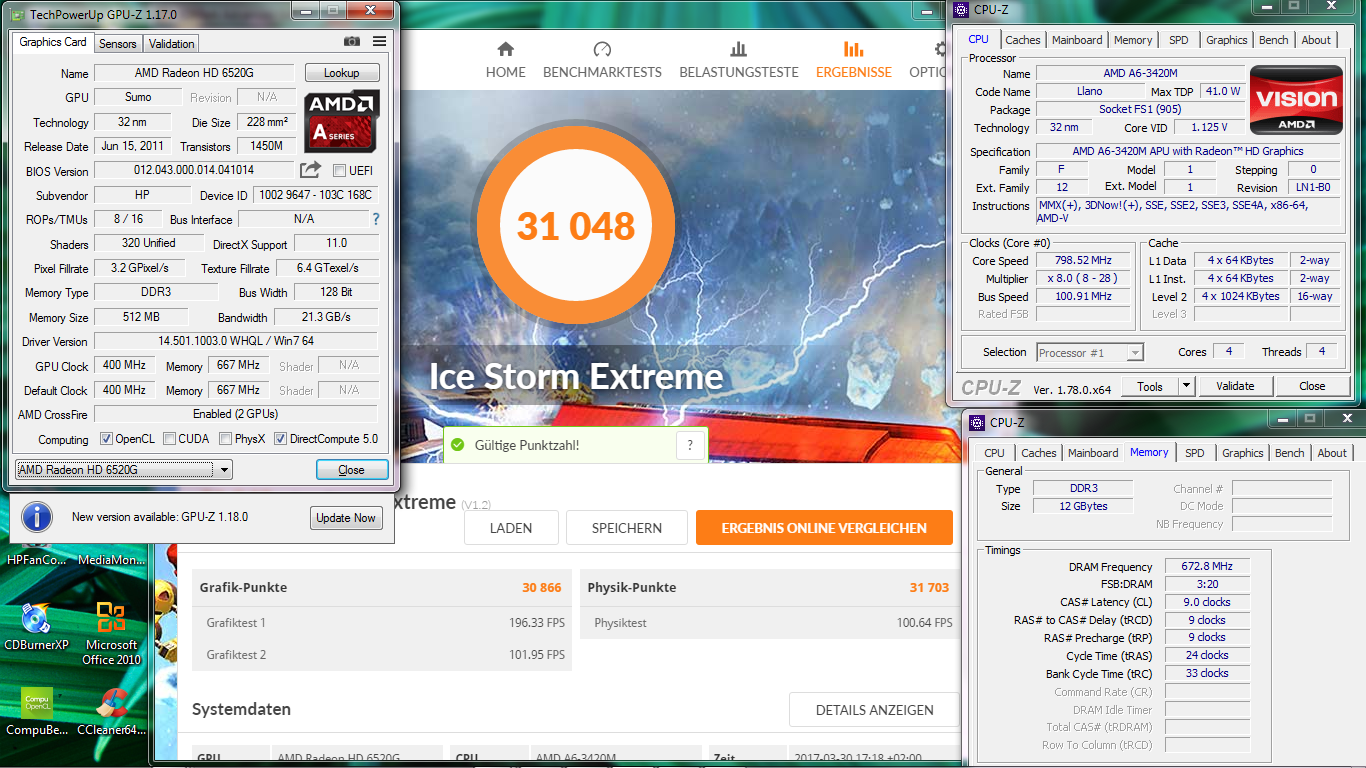The height and width of the screenshot is (768, 1366).
Task: Open the Caches tab in upper CPU-Z
Action: pos(1023,40)
